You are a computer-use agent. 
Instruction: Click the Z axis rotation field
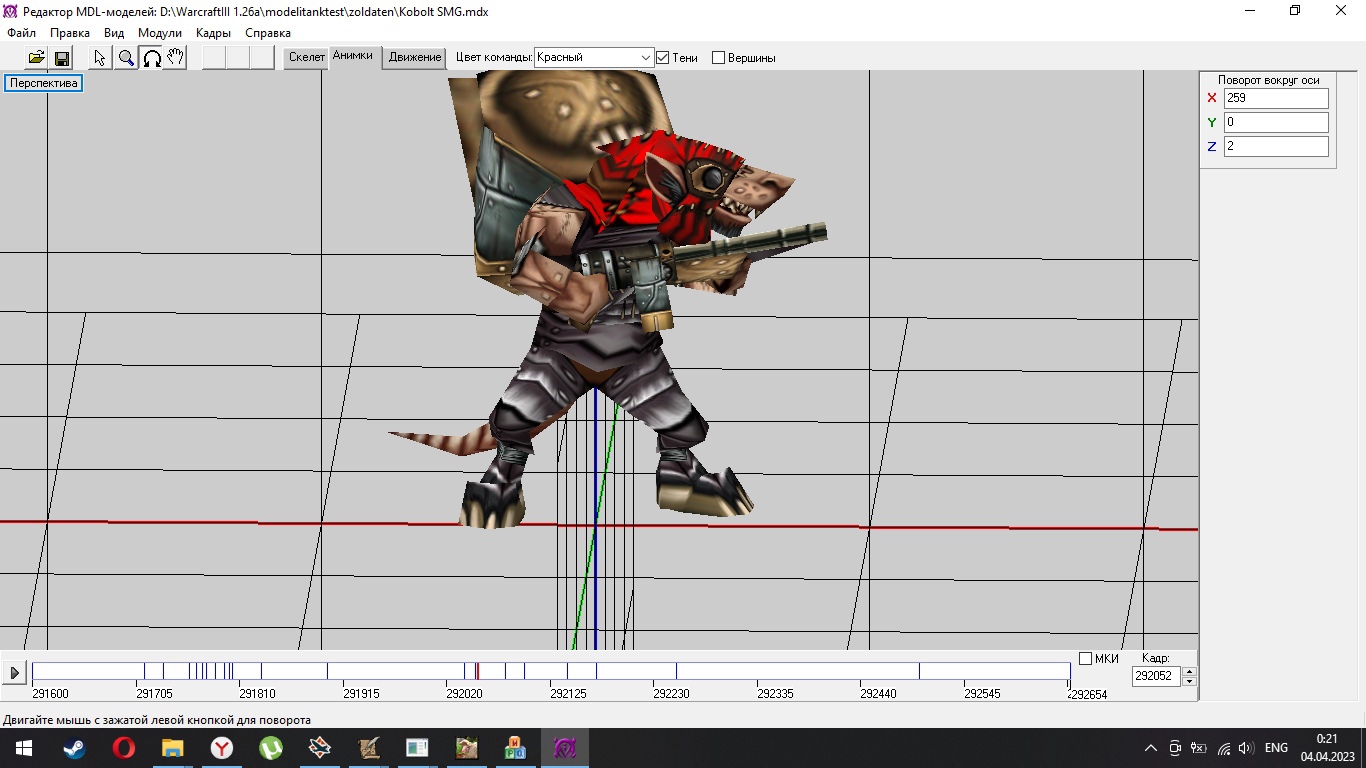tap(1276, 146)
